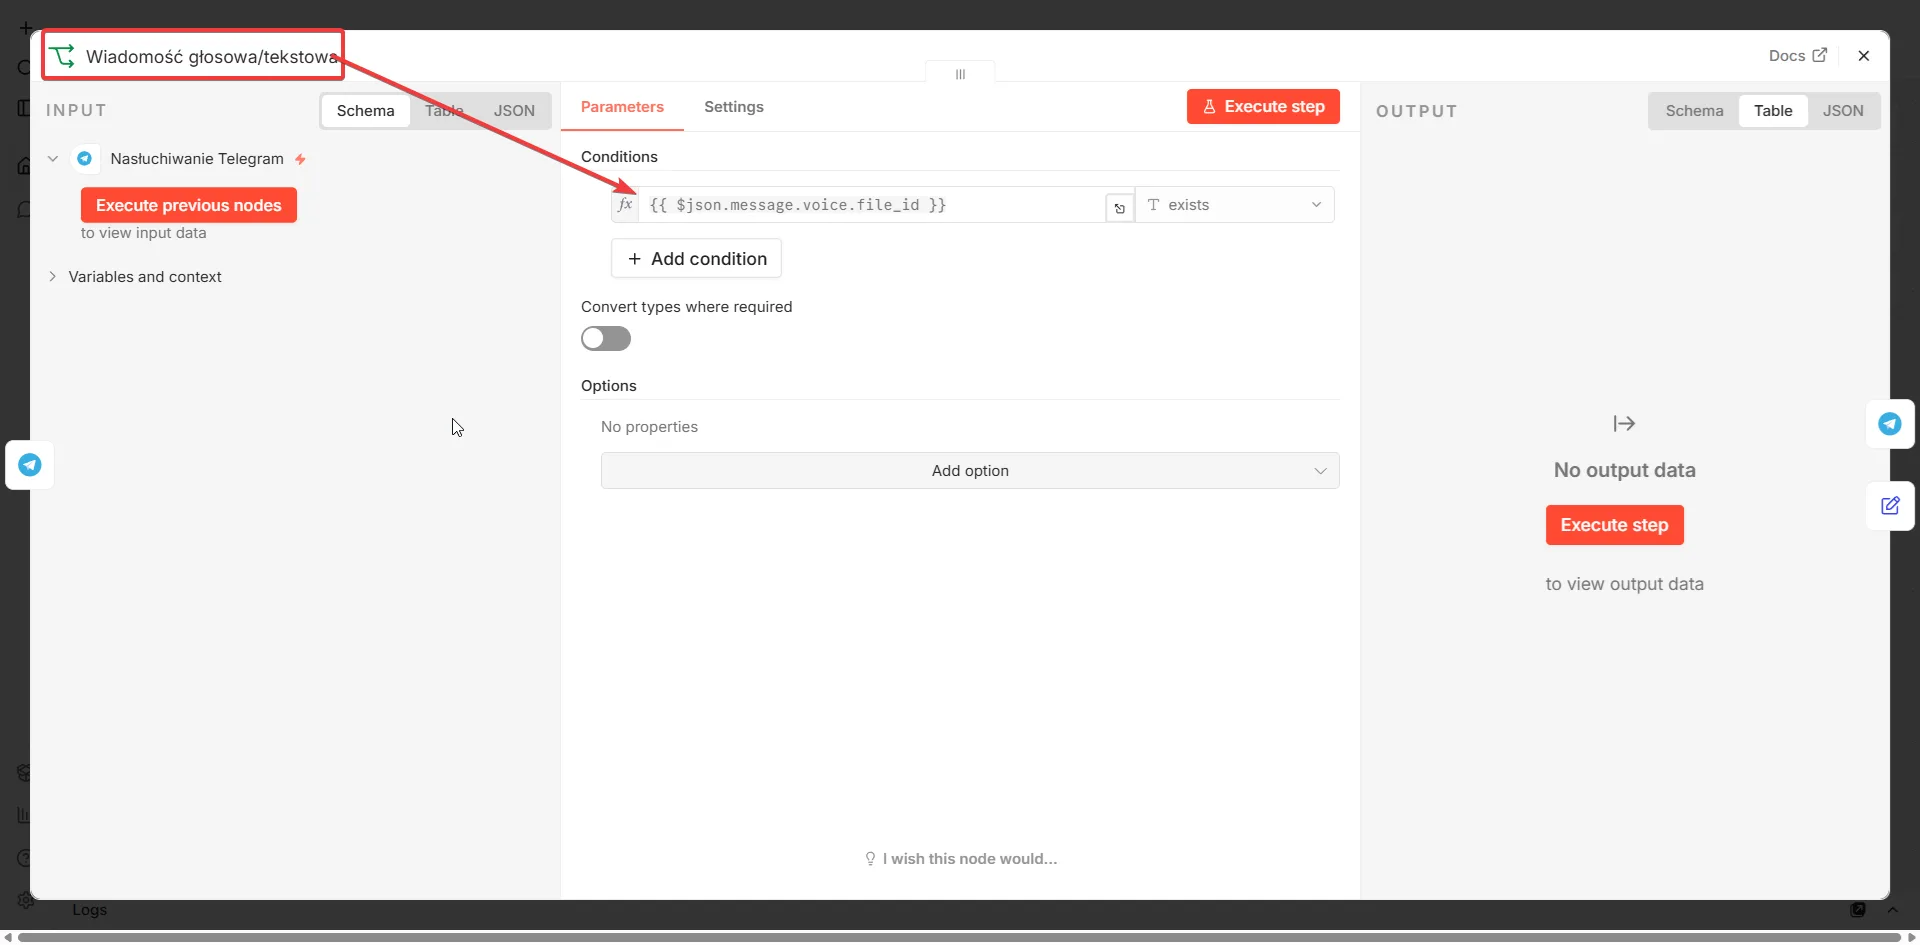This screenshot has height=945, width=1920.
Task: Expand Variables and context
Action: click(x=53, y=277)
